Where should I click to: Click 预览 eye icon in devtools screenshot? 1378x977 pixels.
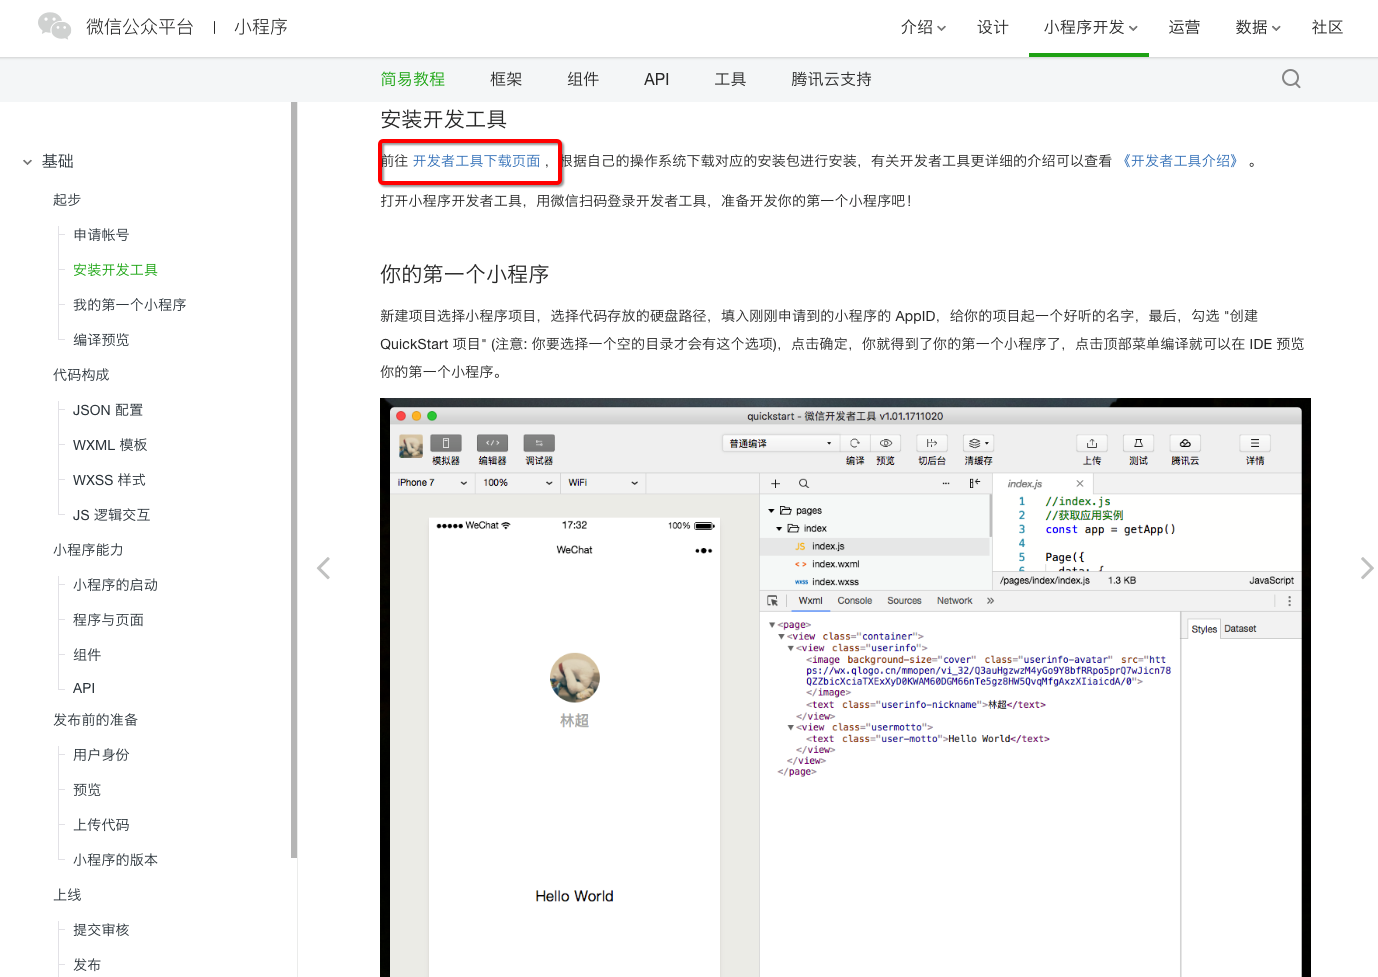886,443
